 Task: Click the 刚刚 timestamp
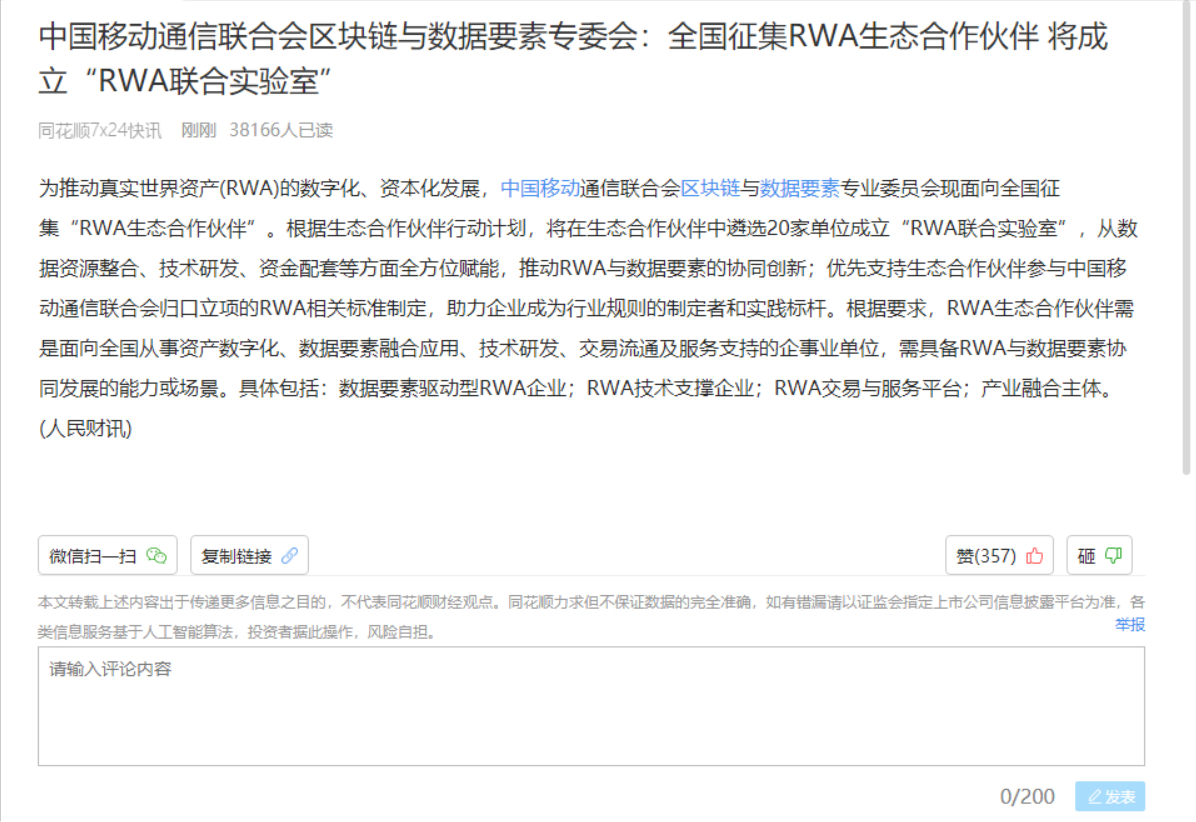pos(198,130)
